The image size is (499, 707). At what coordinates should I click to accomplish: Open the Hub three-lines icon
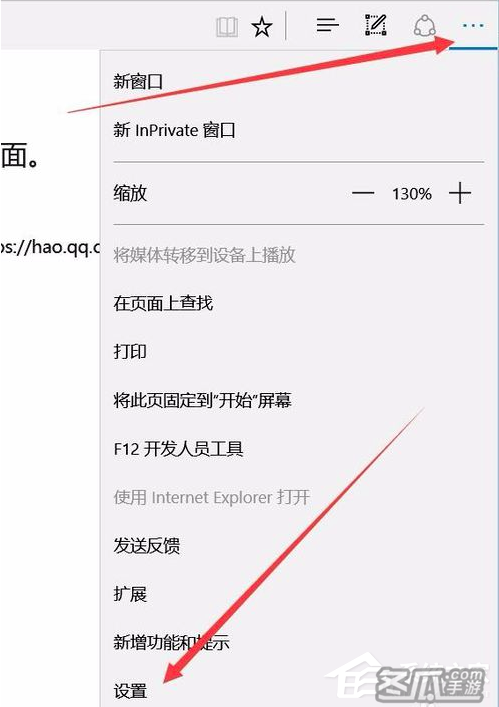point(327,25)
